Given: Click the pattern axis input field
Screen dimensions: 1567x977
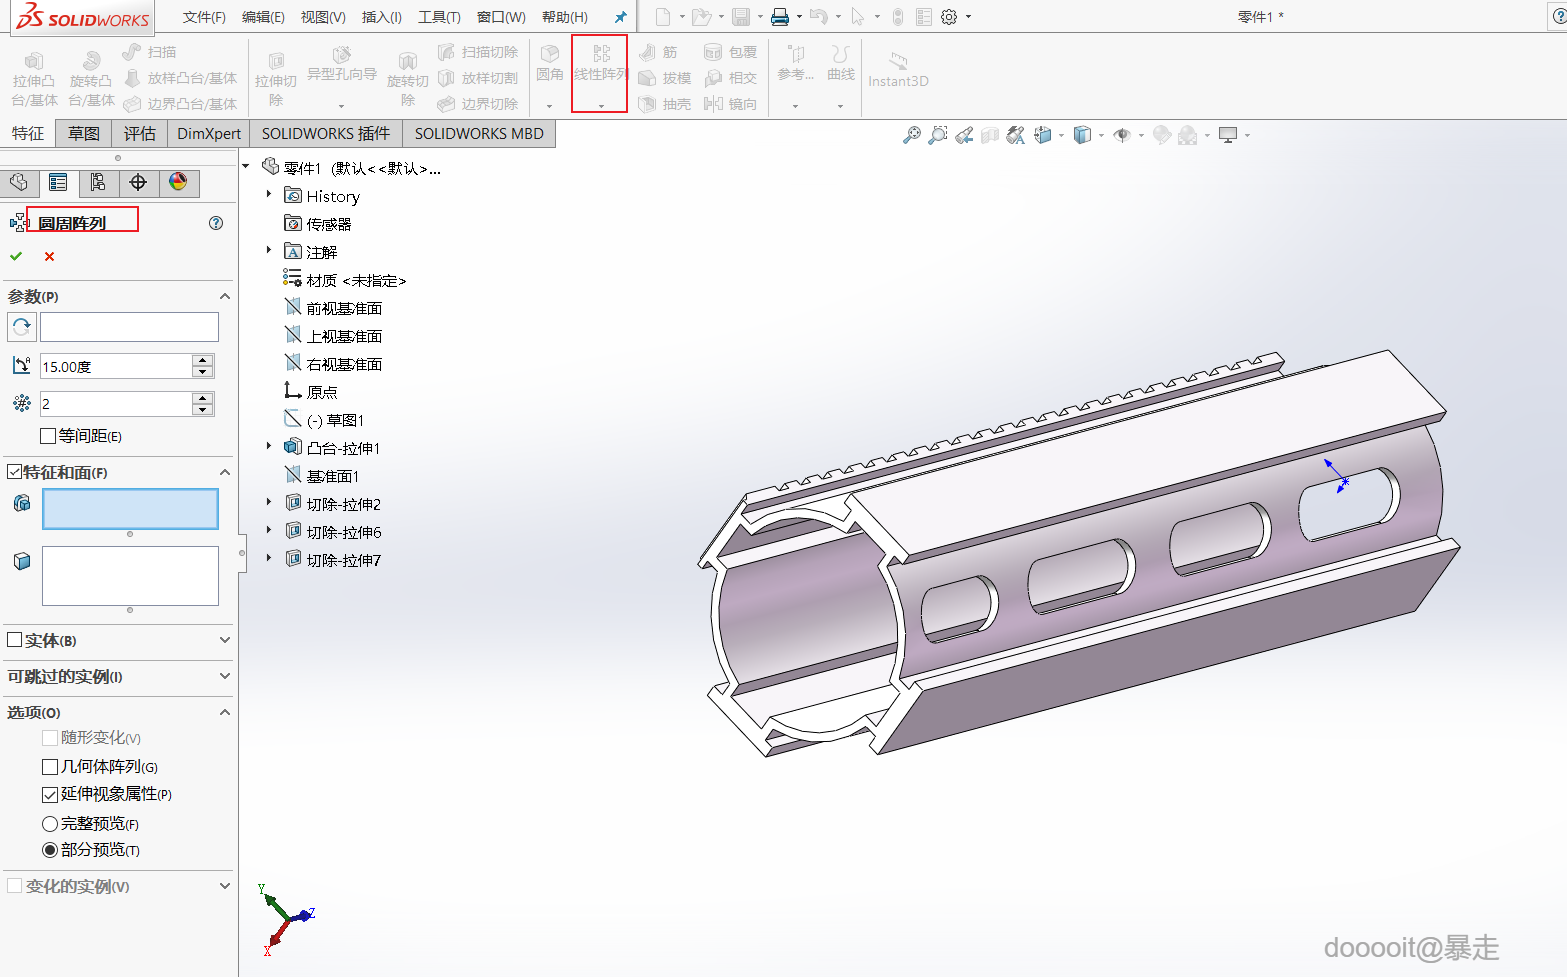Looking at the screenshot, I should click(x=129, y=327).
